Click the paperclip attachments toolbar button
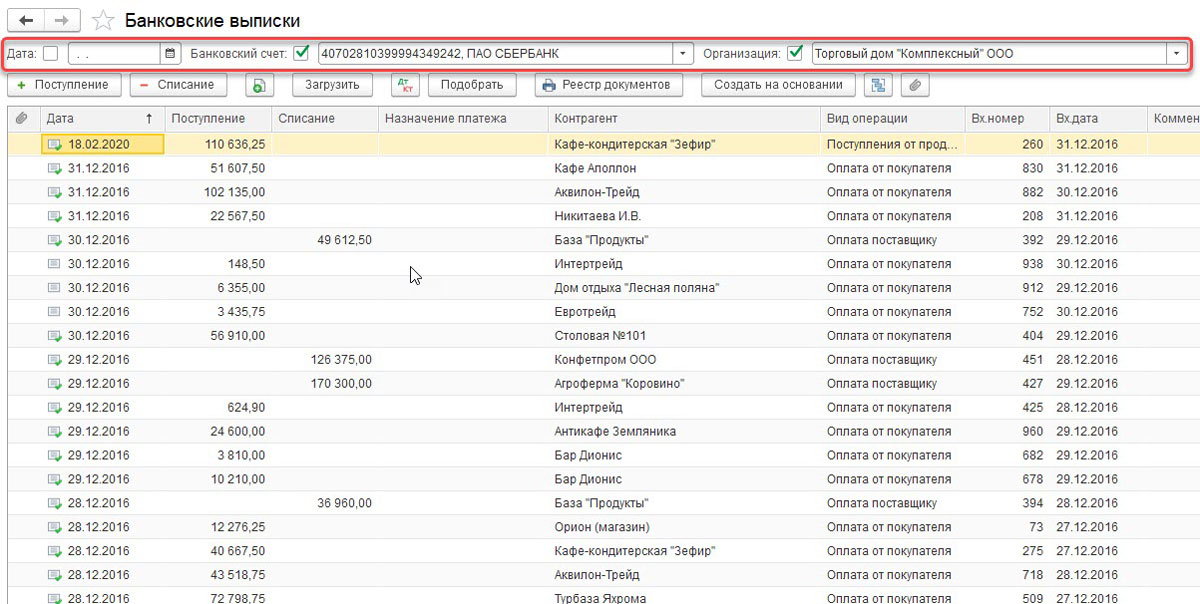Screen dimensions: 1200x604 [x=914, y=86]
